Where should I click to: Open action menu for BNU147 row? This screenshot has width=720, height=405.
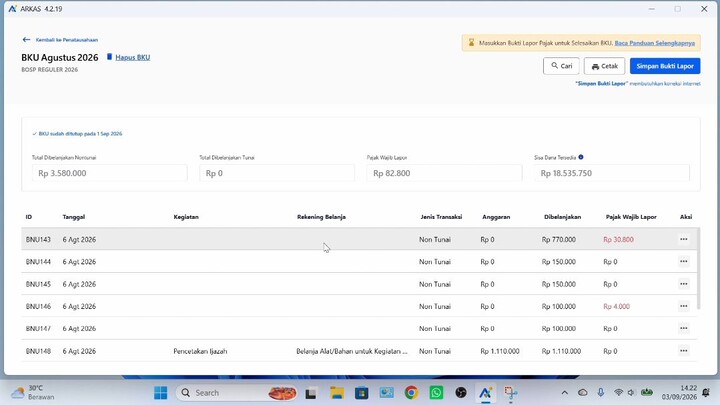coord(684,328)
